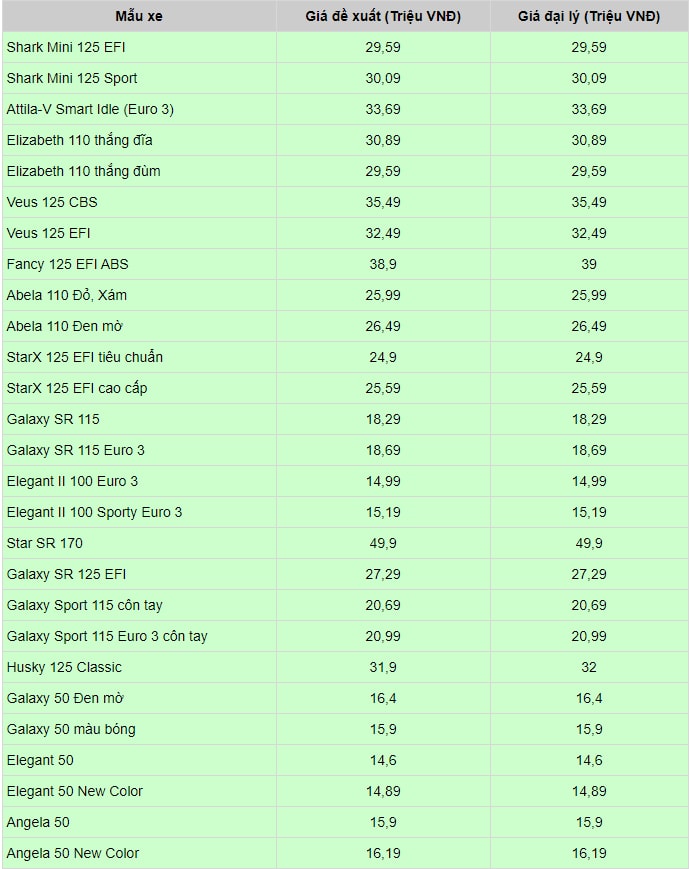Click Abela 110 Đen mờ model name

click(x=65, y=326)
